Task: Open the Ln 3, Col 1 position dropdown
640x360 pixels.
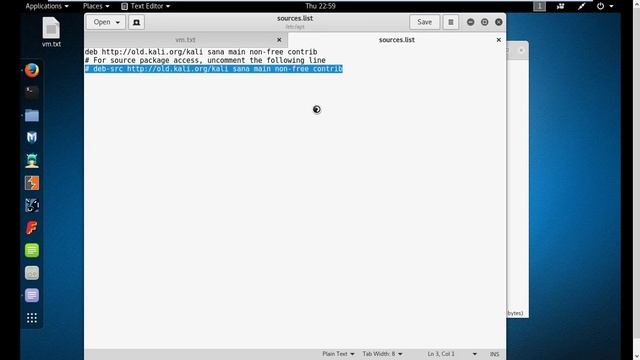Action: pyautogui.click(x=452, y=354)
